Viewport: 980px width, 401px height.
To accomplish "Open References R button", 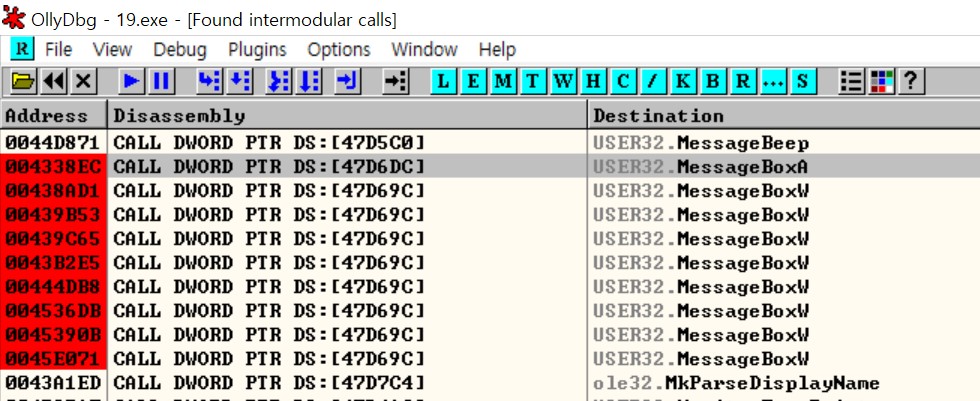I will pyautogui.click(x=742, y=82).
